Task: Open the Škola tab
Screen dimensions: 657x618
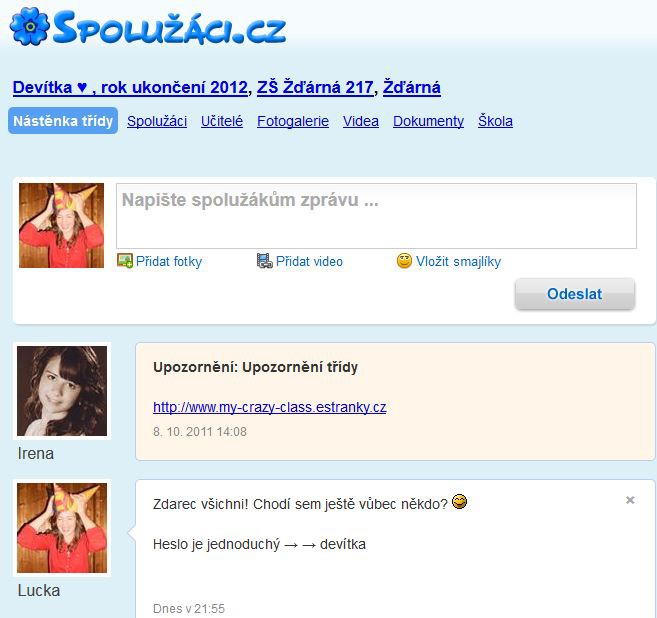Action: click(x=495, y=121)
